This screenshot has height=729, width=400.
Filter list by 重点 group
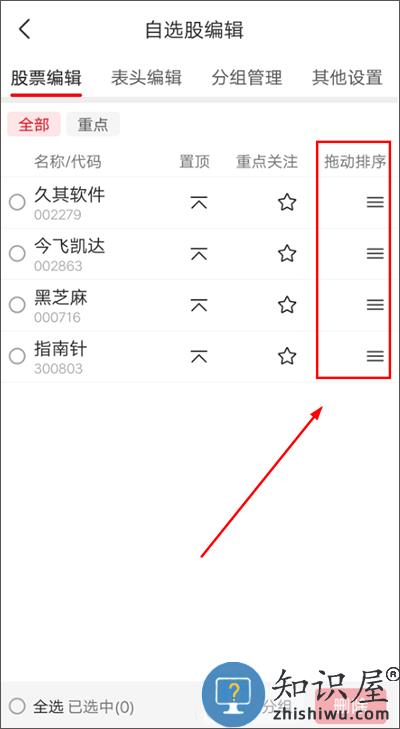coord(93,125)
